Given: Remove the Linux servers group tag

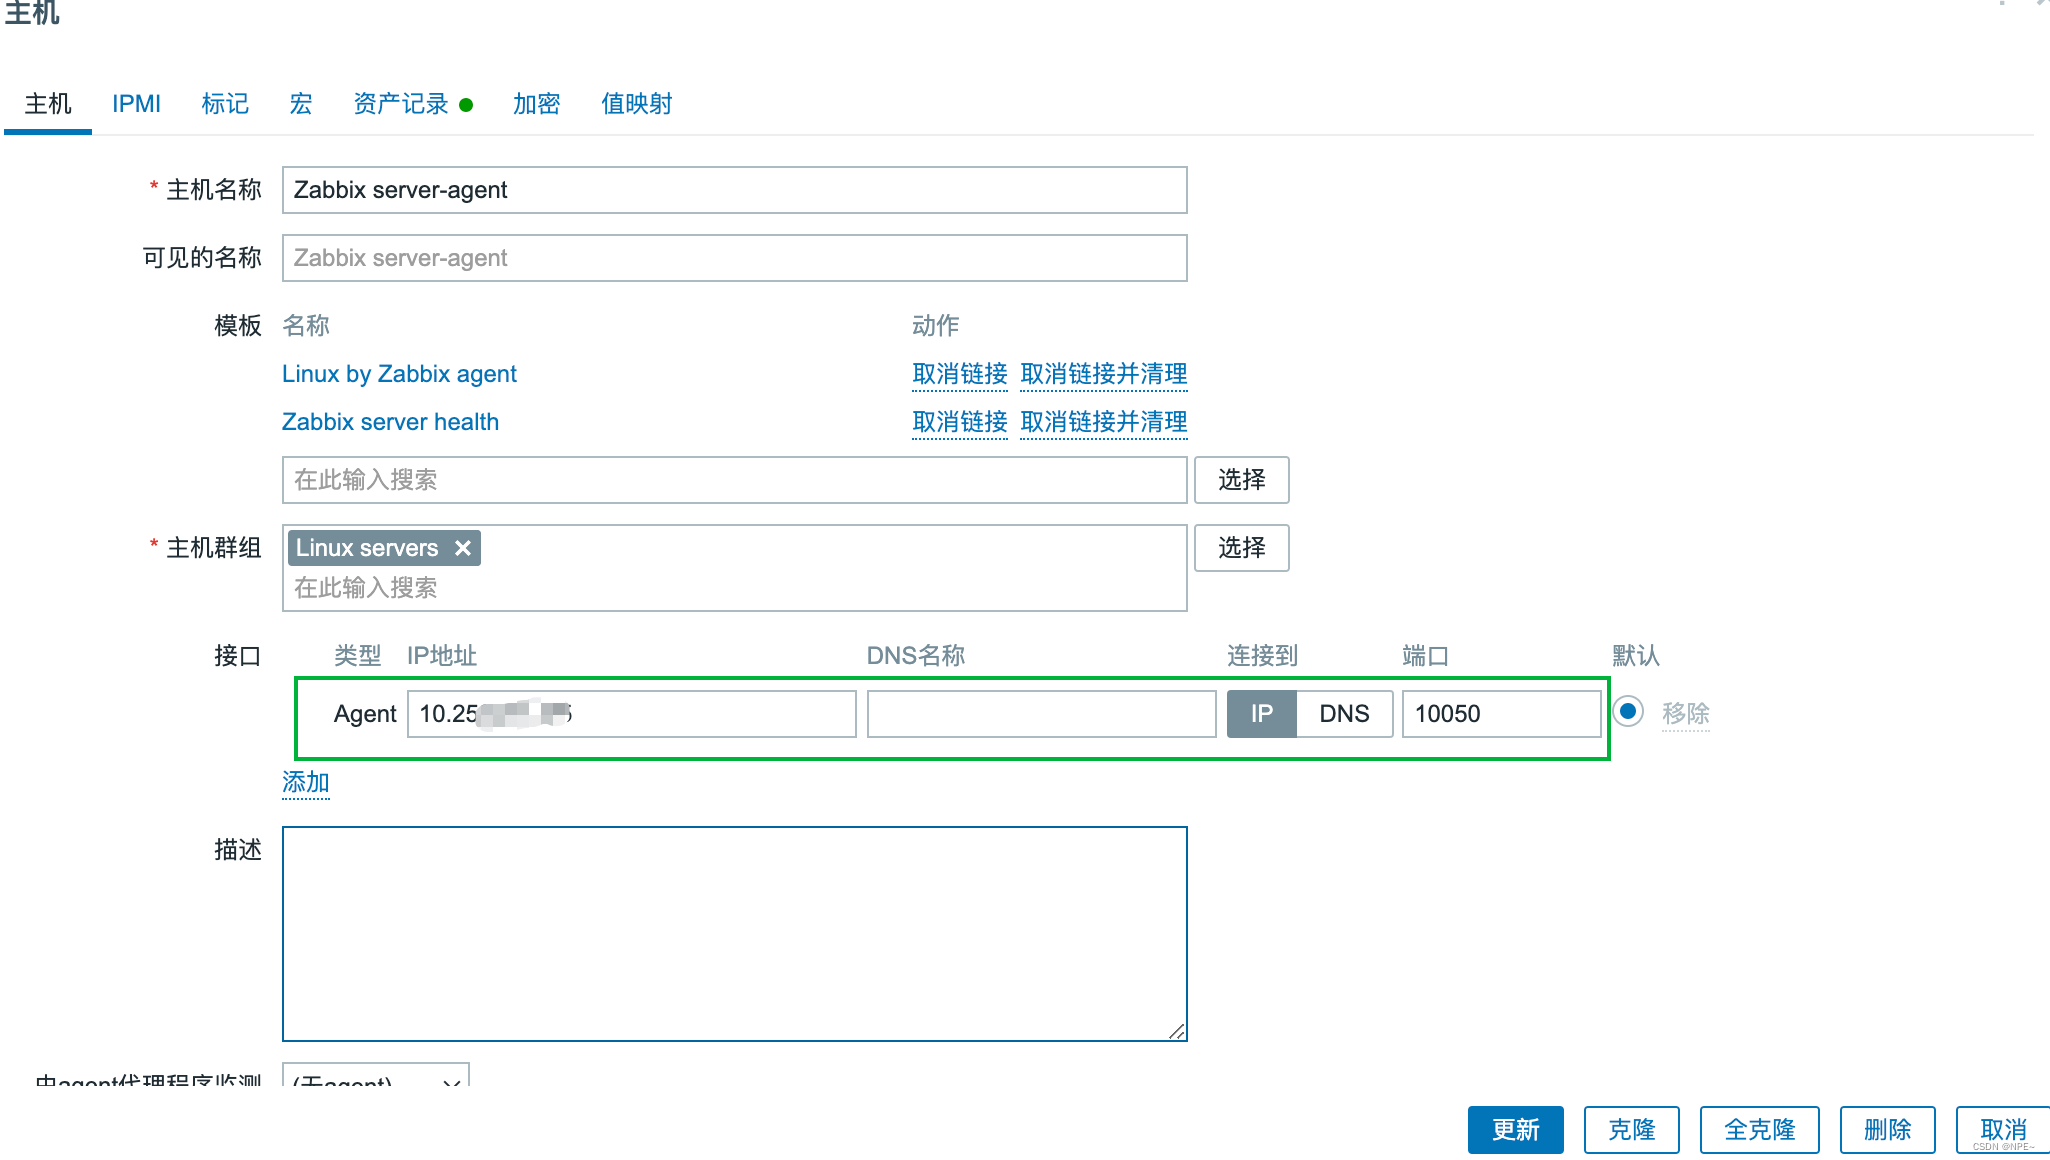Looking at the screenshot, I should click(462, 548).
